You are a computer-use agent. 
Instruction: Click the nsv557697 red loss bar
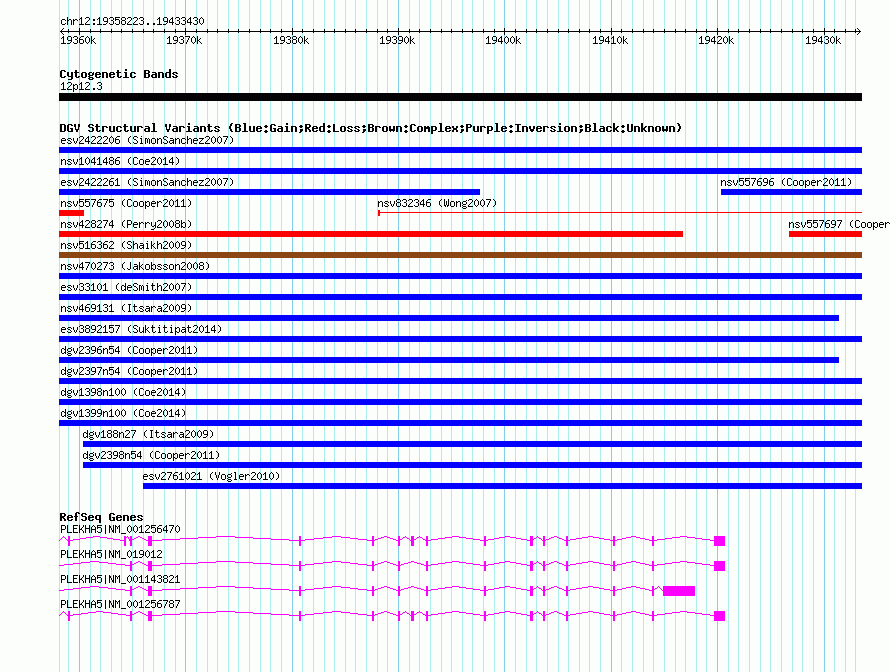point(825,234)
